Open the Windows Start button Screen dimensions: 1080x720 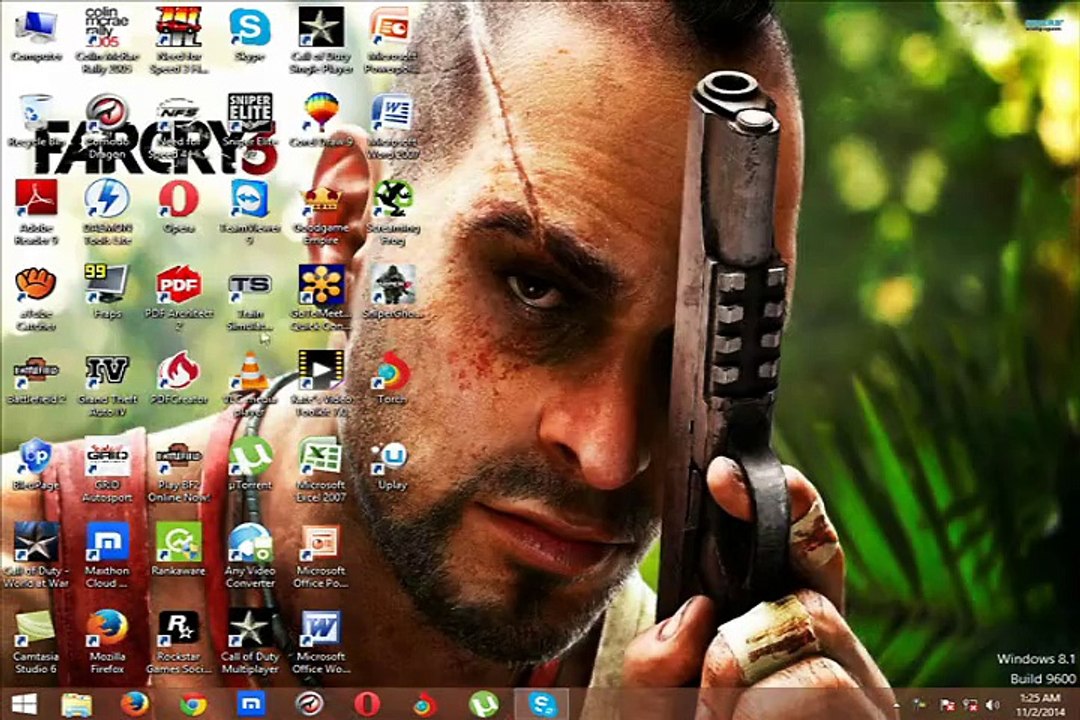[23, 704]
